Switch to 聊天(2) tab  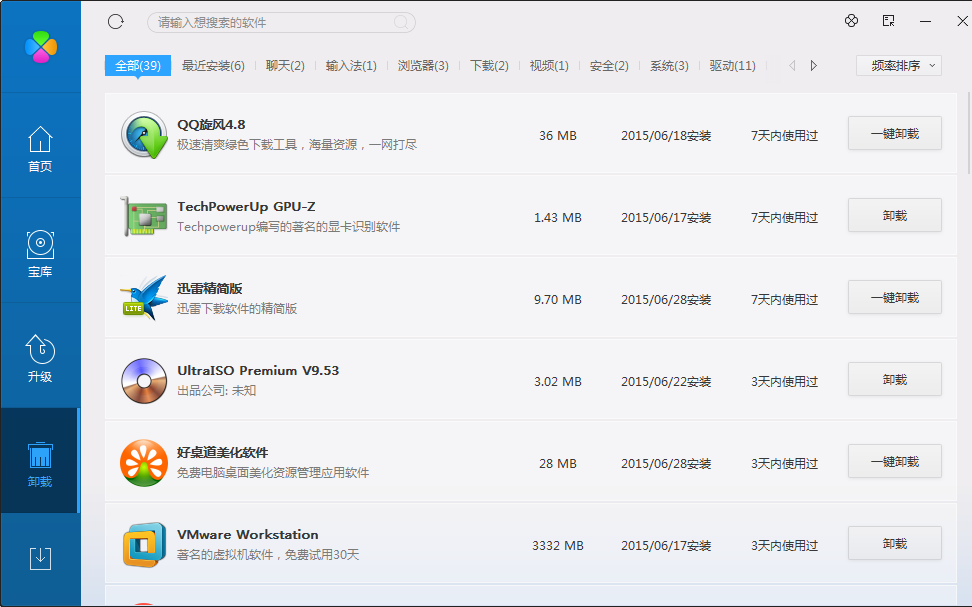pyautogui.click(x=285, y=66)
